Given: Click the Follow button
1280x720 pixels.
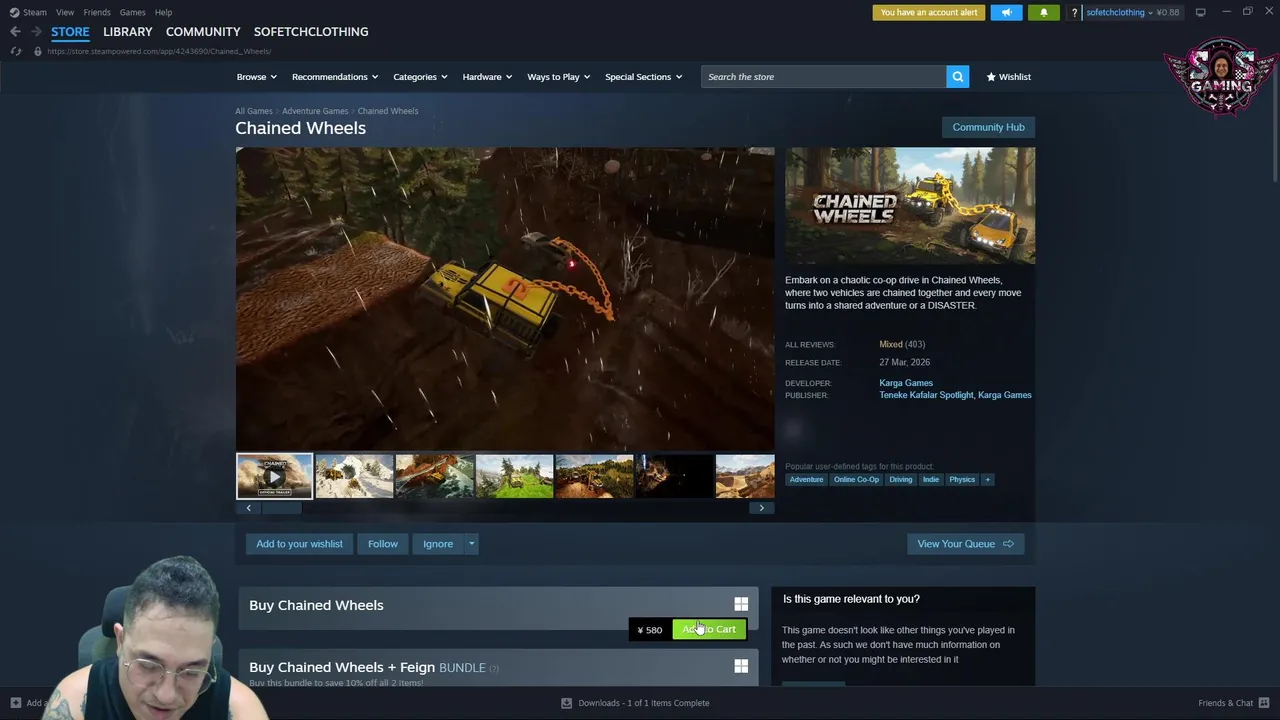Looking at the screenshot, I should click(x=383, y=544).
